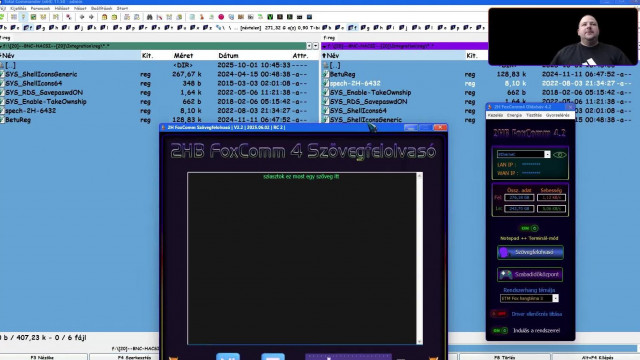Click the parent folder [..] in right panel
The width and height of the screenshot is (640, 360).
click(335, 65)
